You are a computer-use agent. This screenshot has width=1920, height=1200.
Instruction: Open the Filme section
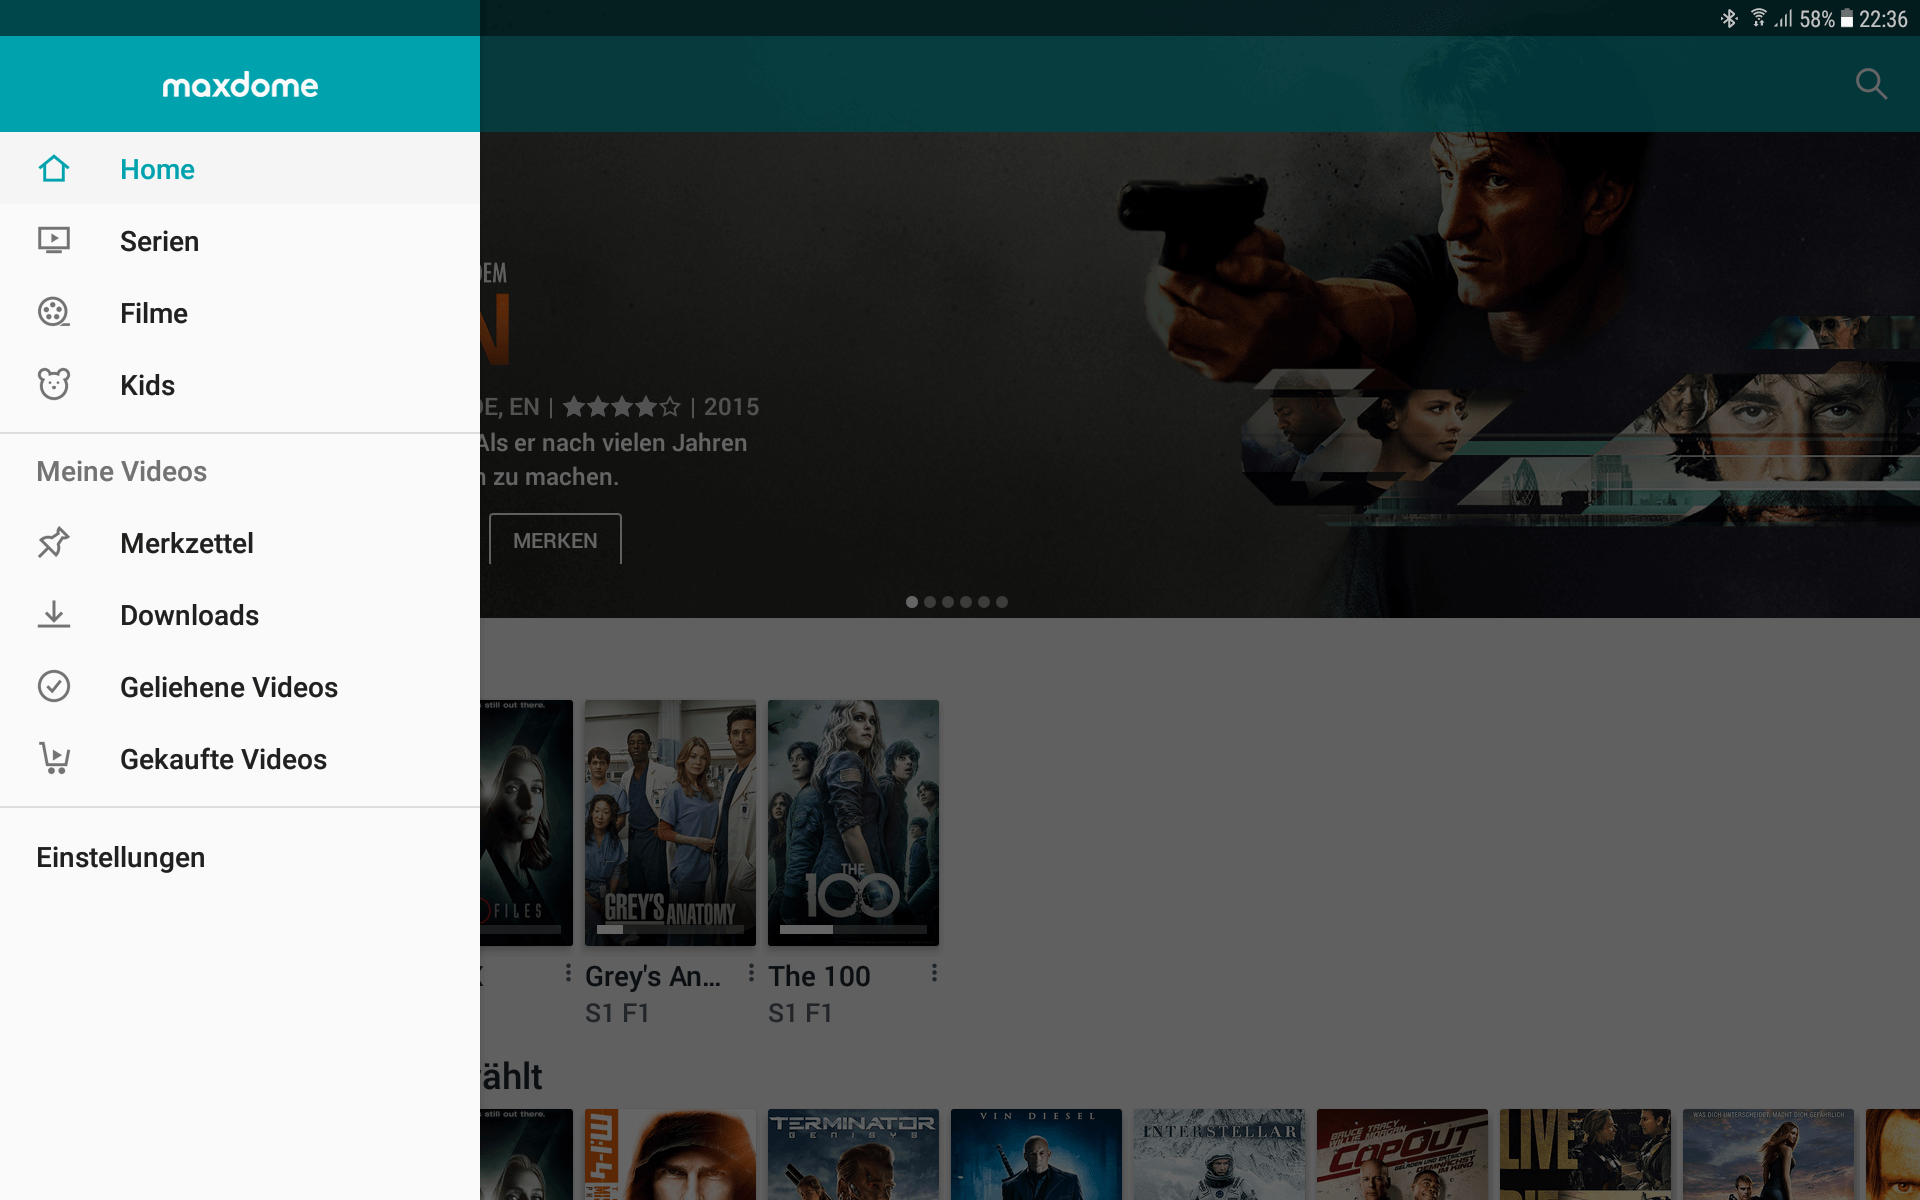240,313
